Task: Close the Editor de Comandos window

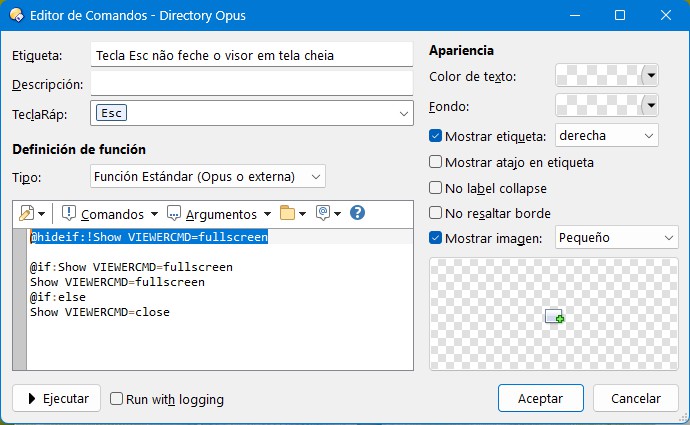Action: click(666, 15)
